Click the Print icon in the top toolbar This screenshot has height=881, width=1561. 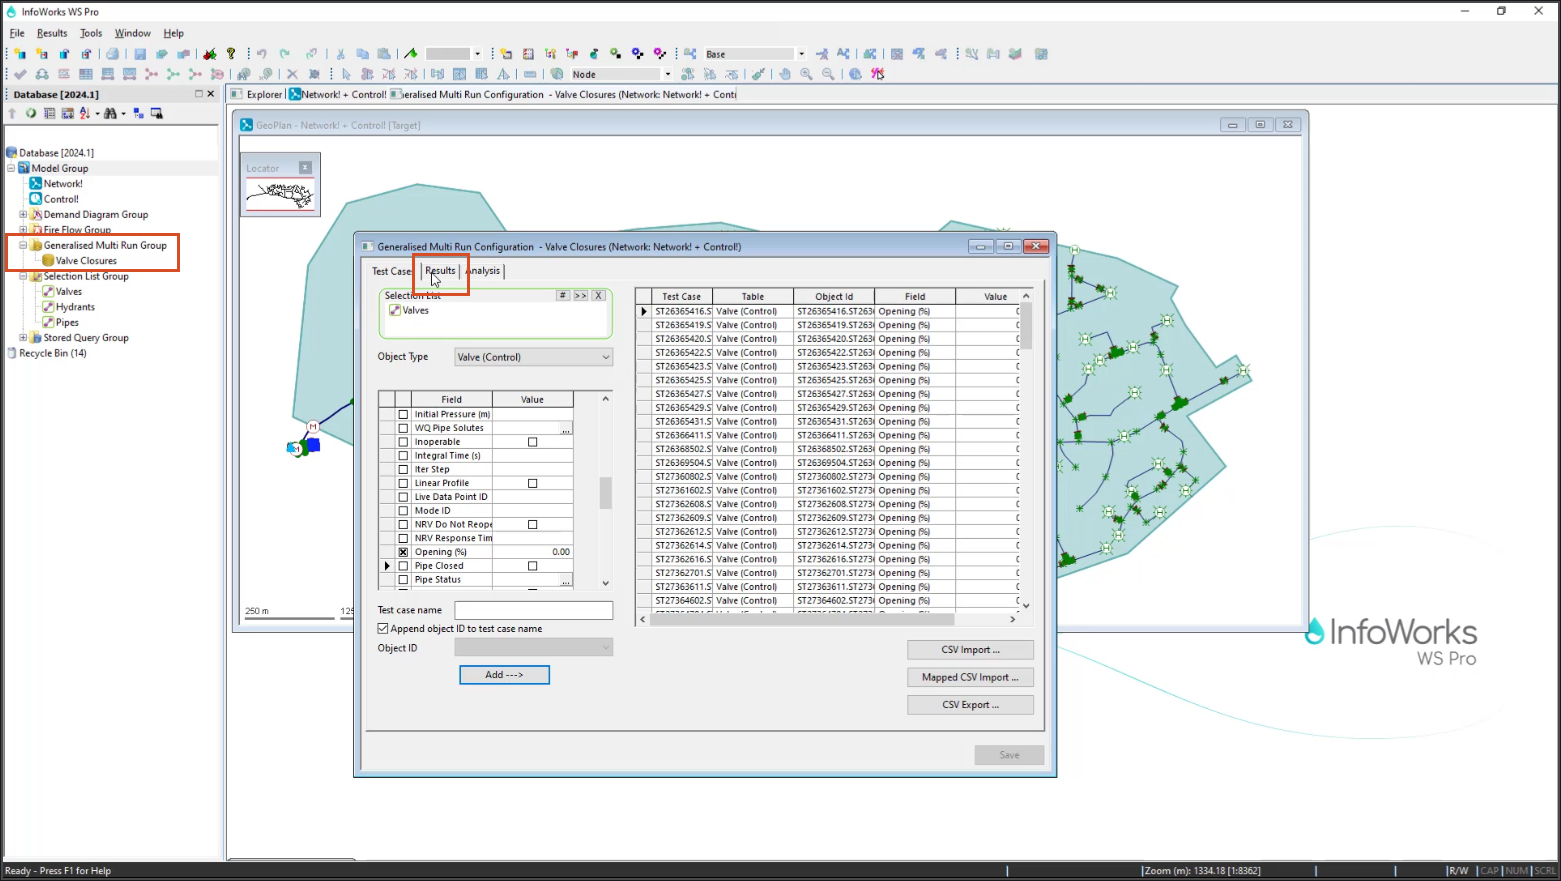click(112, 54)
